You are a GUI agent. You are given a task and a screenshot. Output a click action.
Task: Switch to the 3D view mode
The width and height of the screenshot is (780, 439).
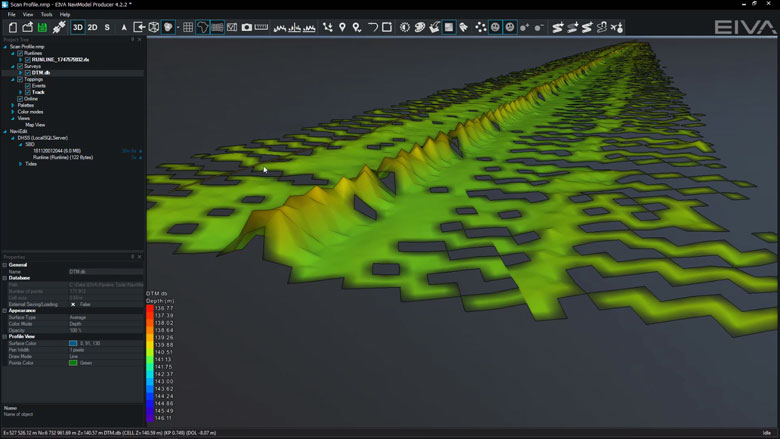click(78, 27)
